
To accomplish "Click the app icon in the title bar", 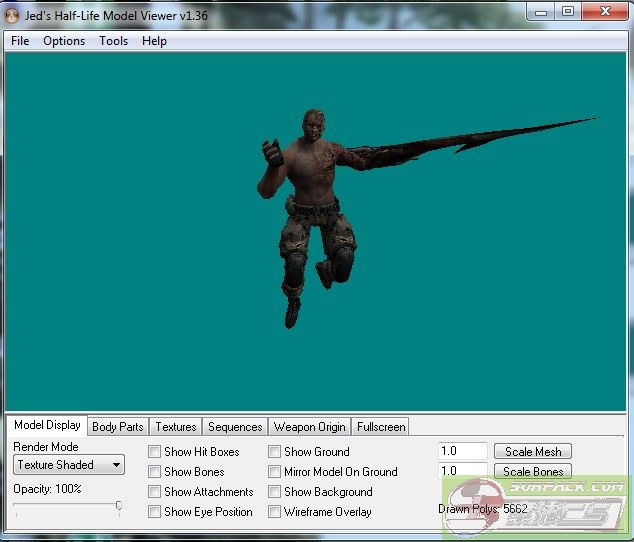I will click(12, 16).
